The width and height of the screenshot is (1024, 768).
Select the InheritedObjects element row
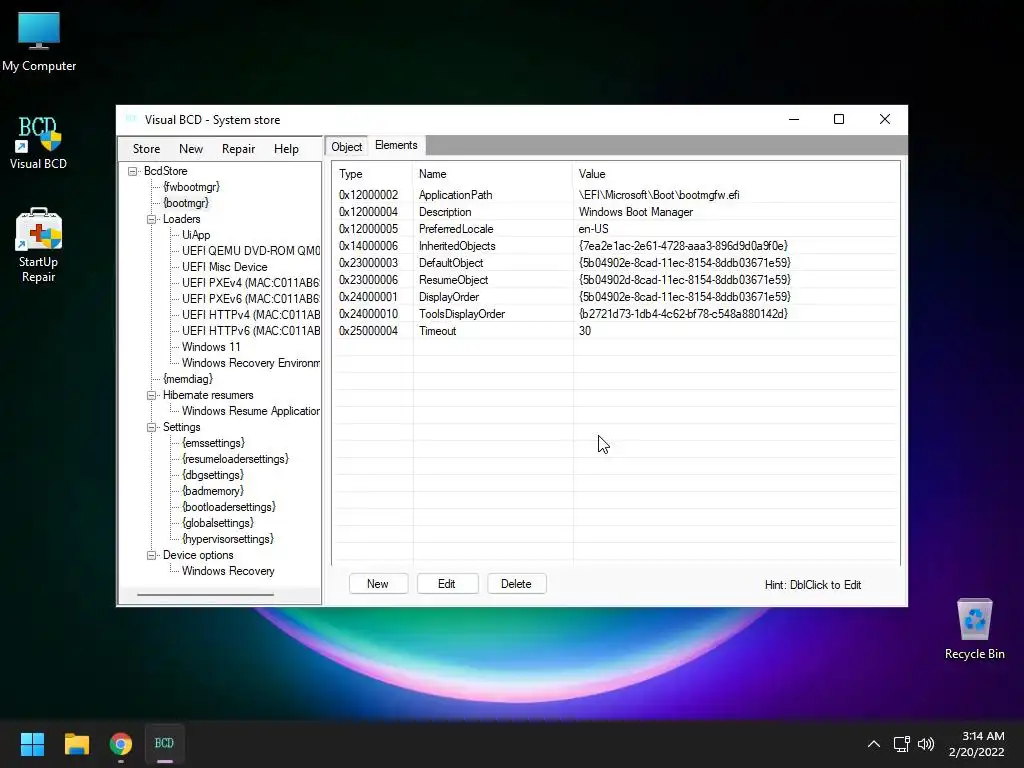616,246
